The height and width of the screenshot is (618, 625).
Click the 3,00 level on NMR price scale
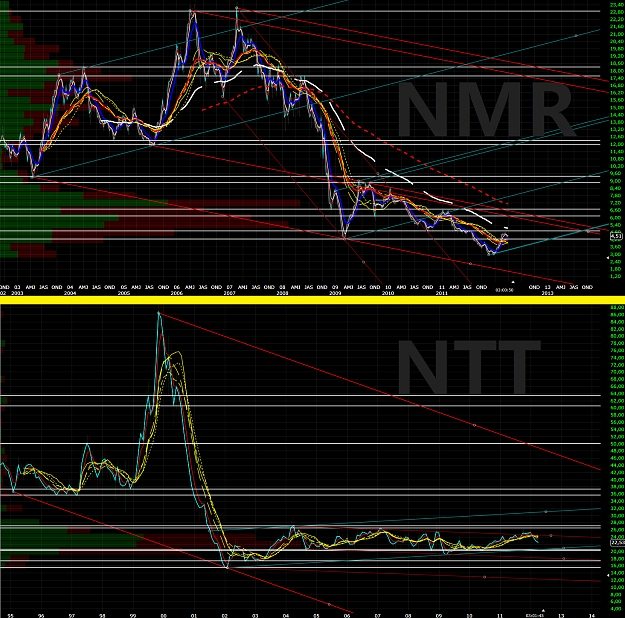tap(616, 254)
